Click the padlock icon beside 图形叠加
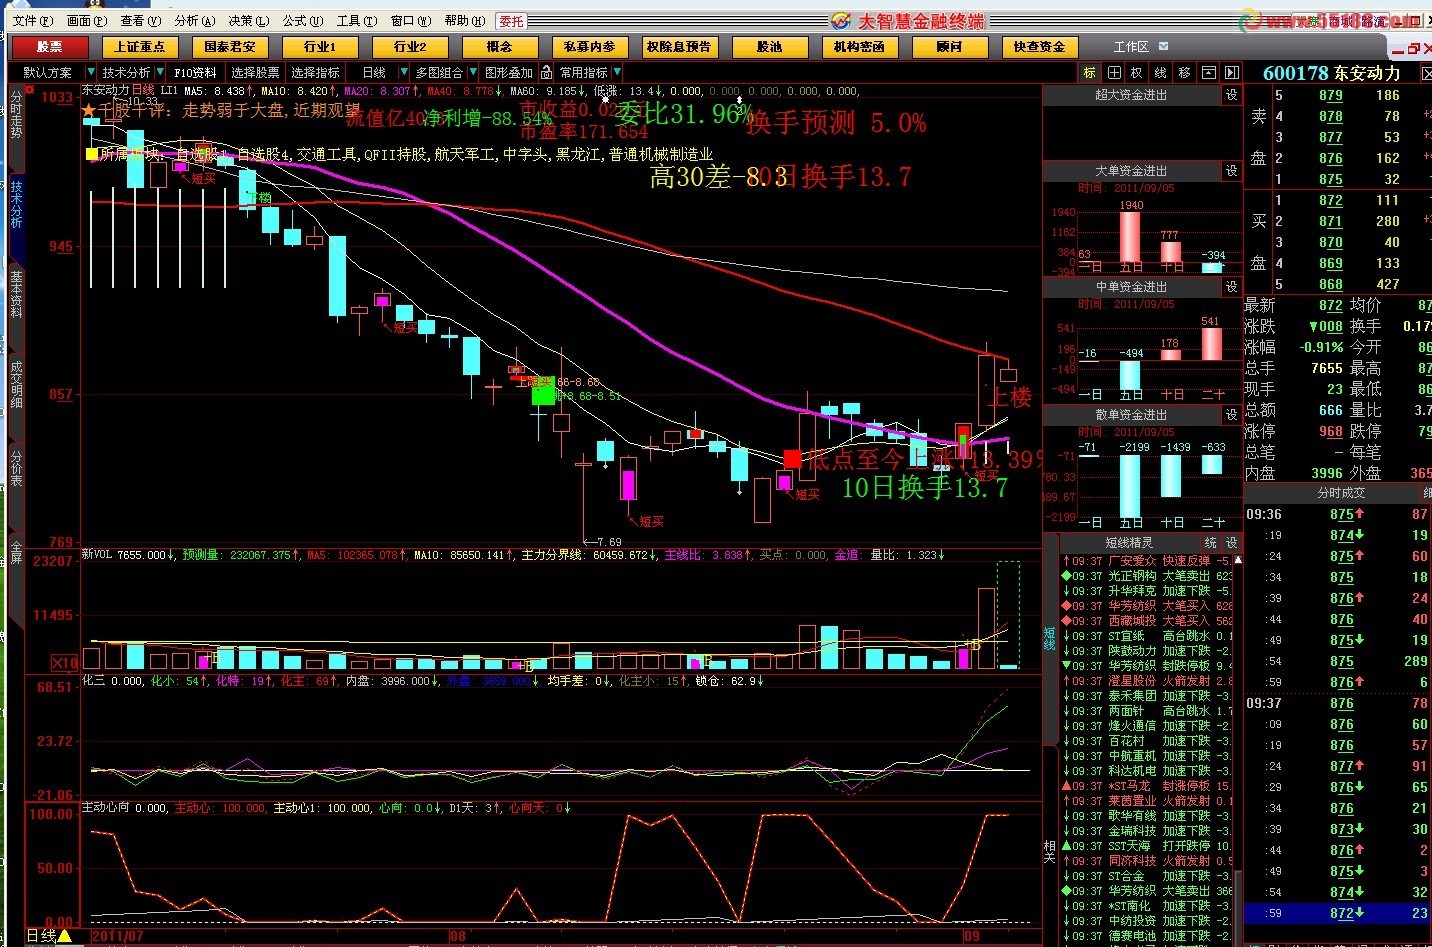Image resolution: width=1432 pixels, height=947 pixels. tap(546, 73)
